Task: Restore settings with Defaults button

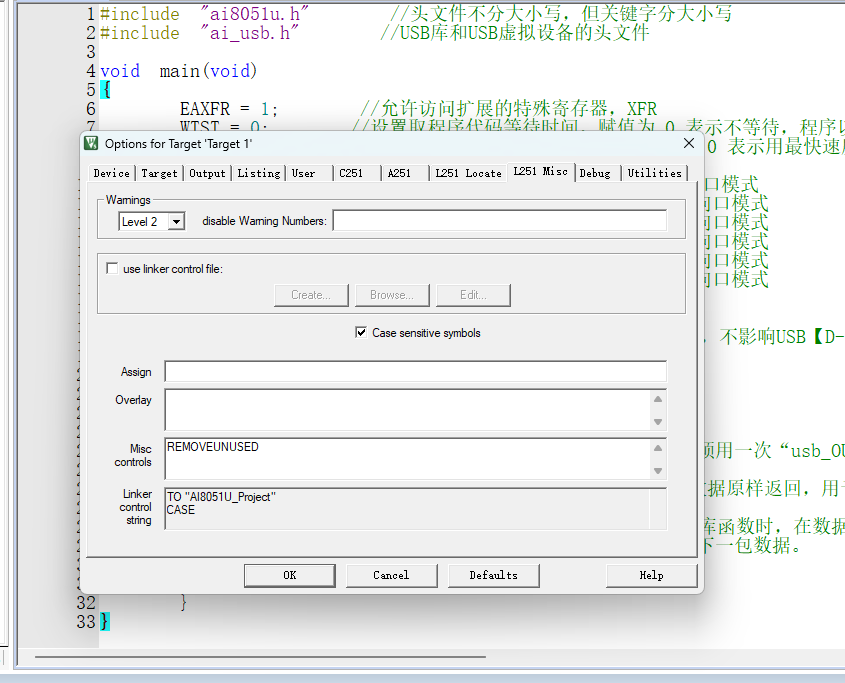Action: point(494,576)
